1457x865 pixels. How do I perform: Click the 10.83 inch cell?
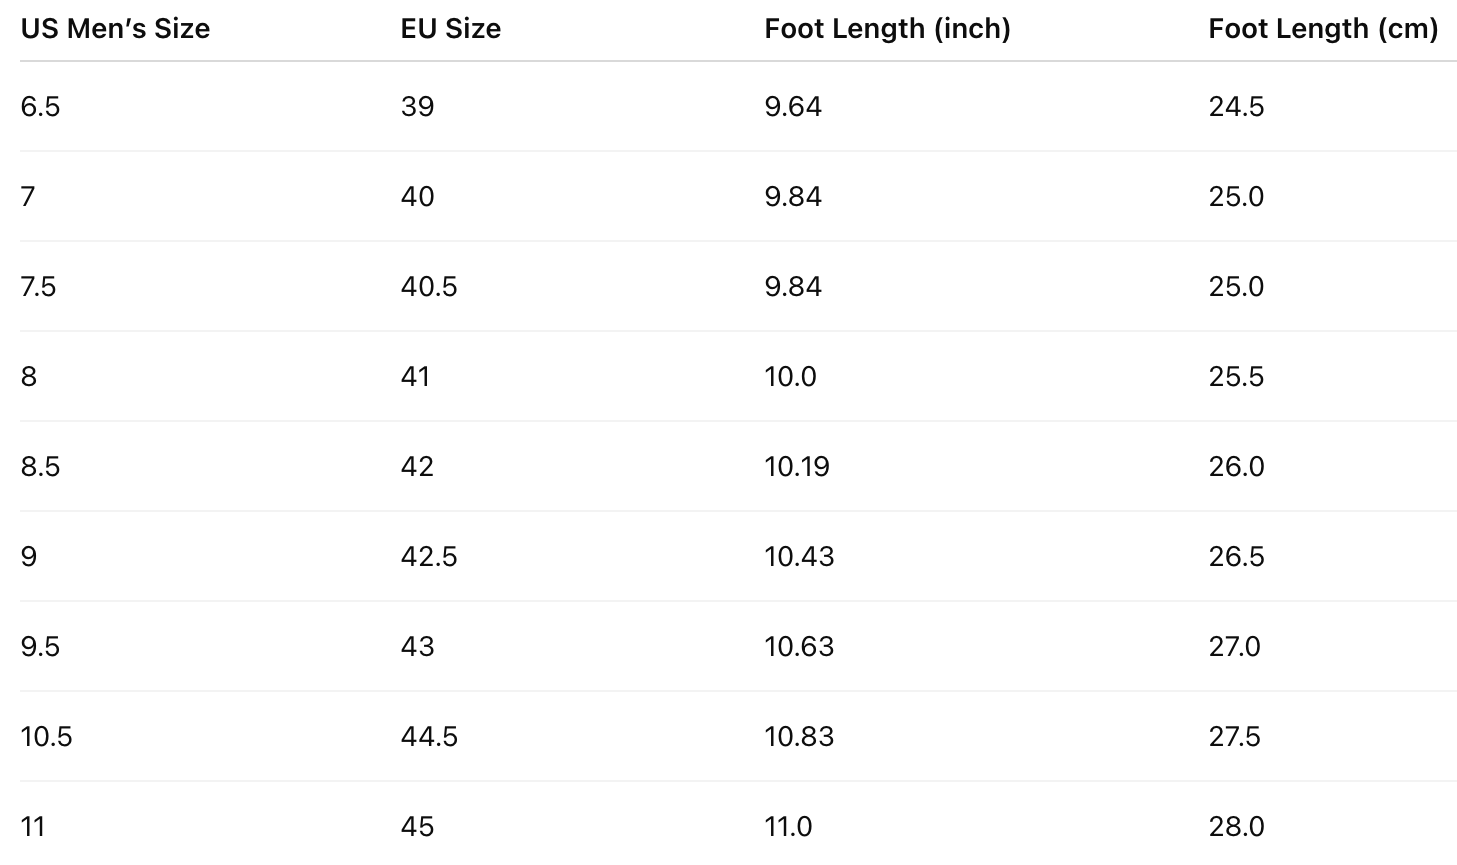[x=799, y=737]
